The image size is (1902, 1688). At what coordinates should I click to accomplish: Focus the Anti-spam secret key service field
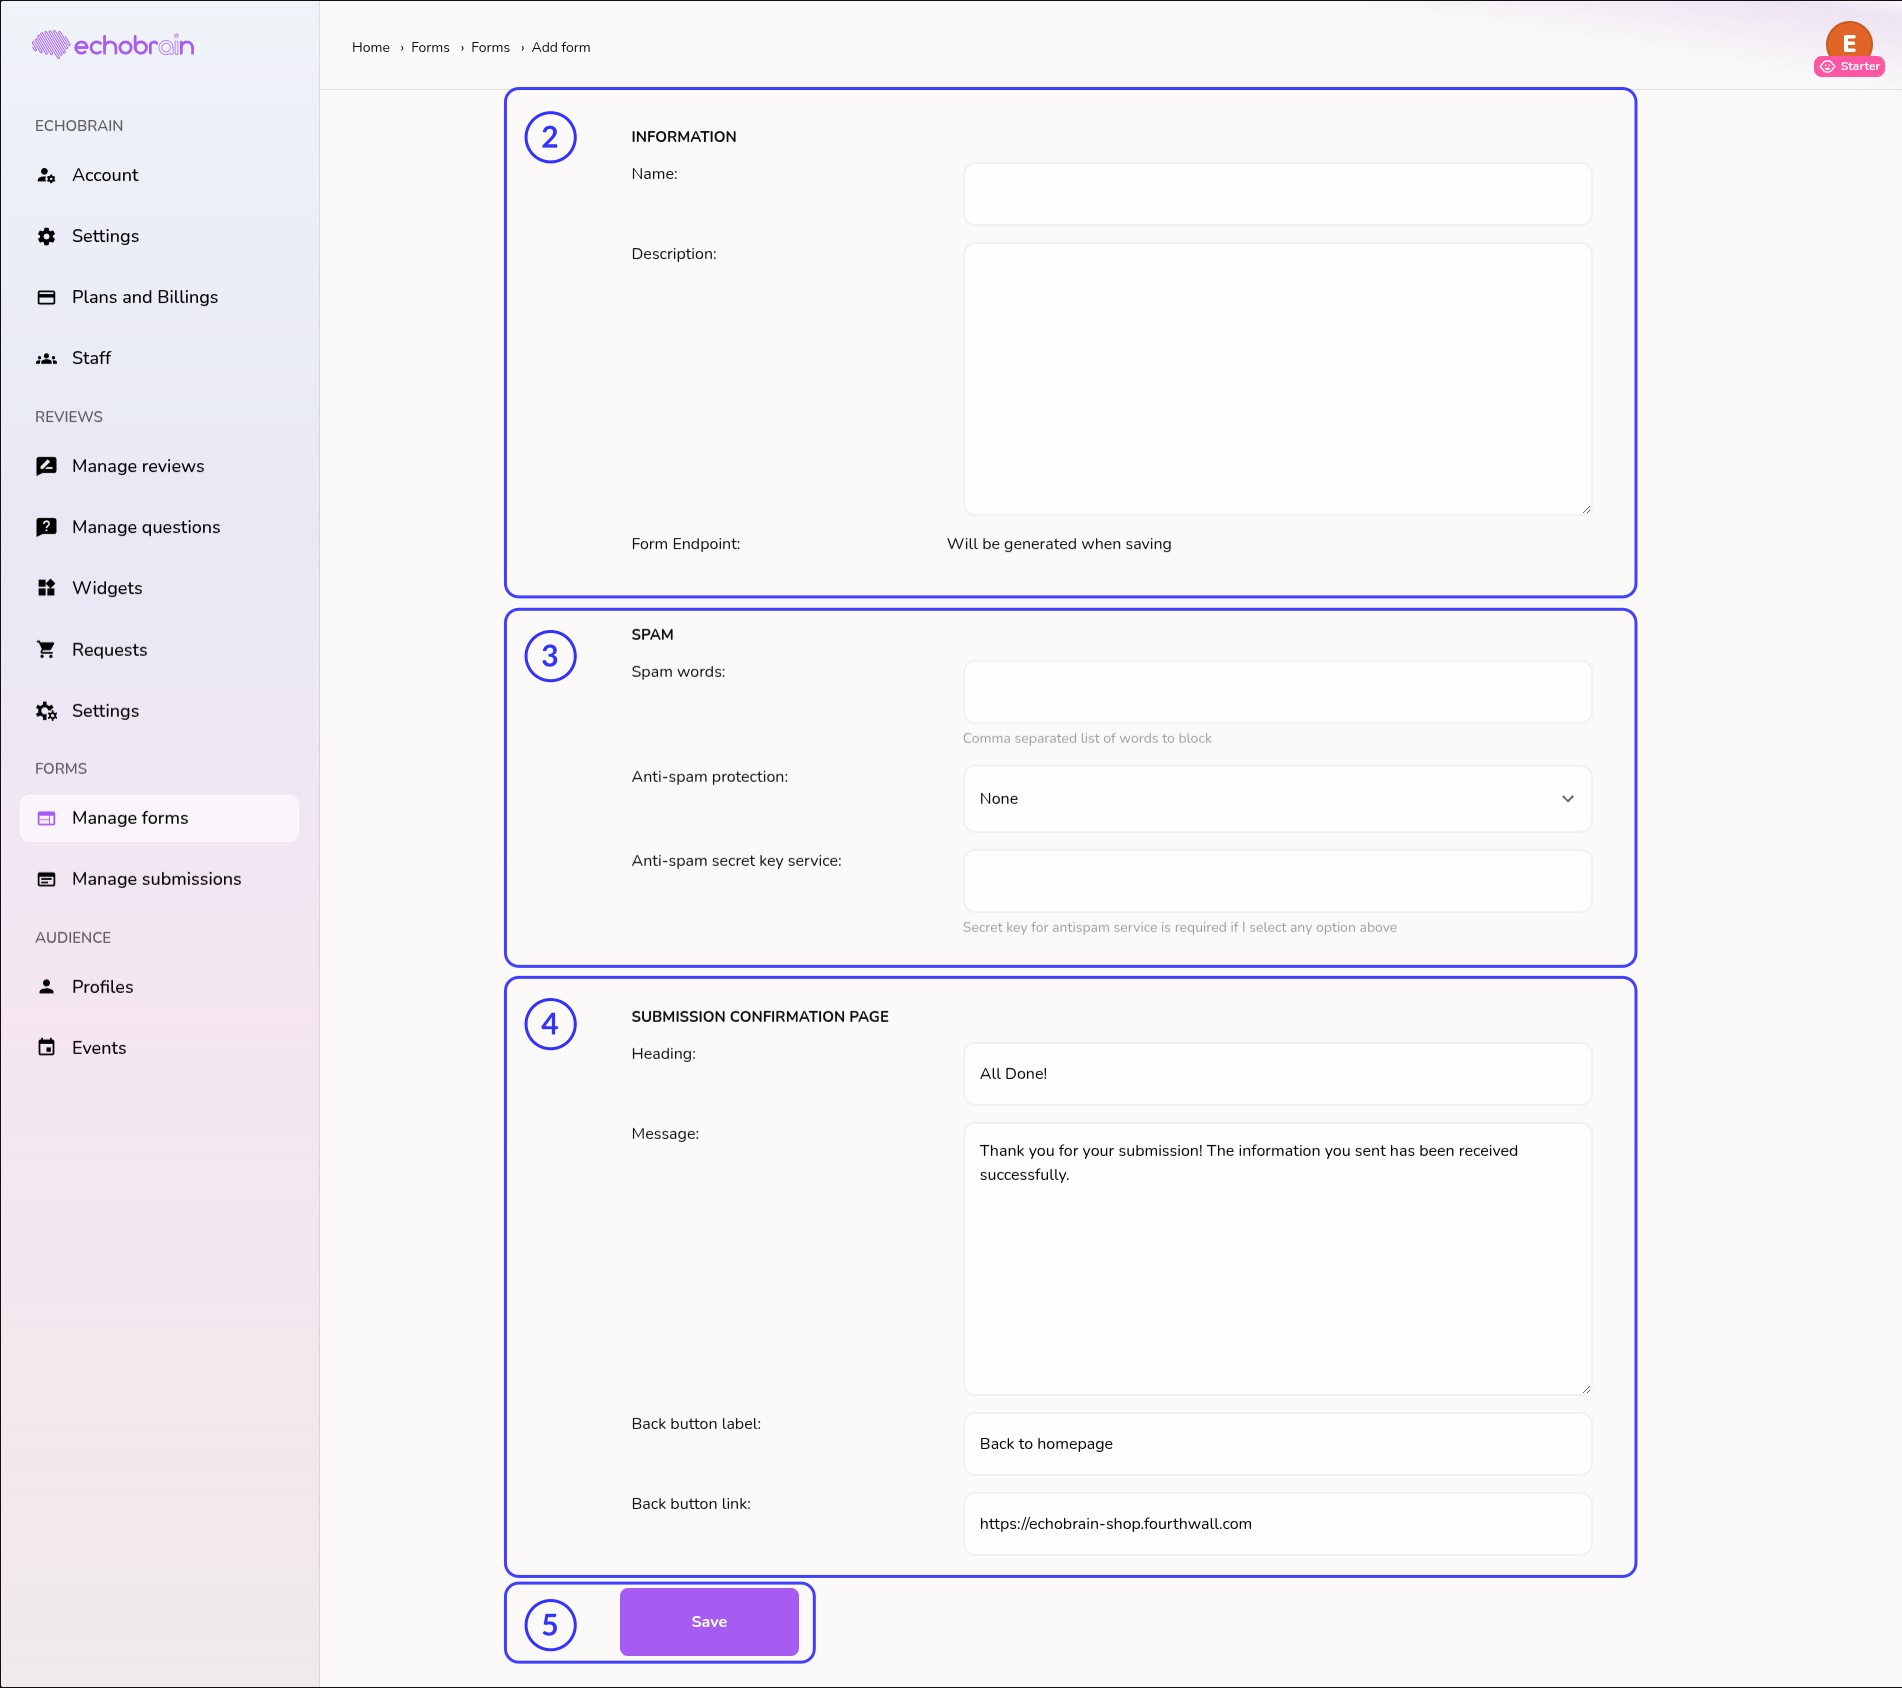coord(1277,881)
